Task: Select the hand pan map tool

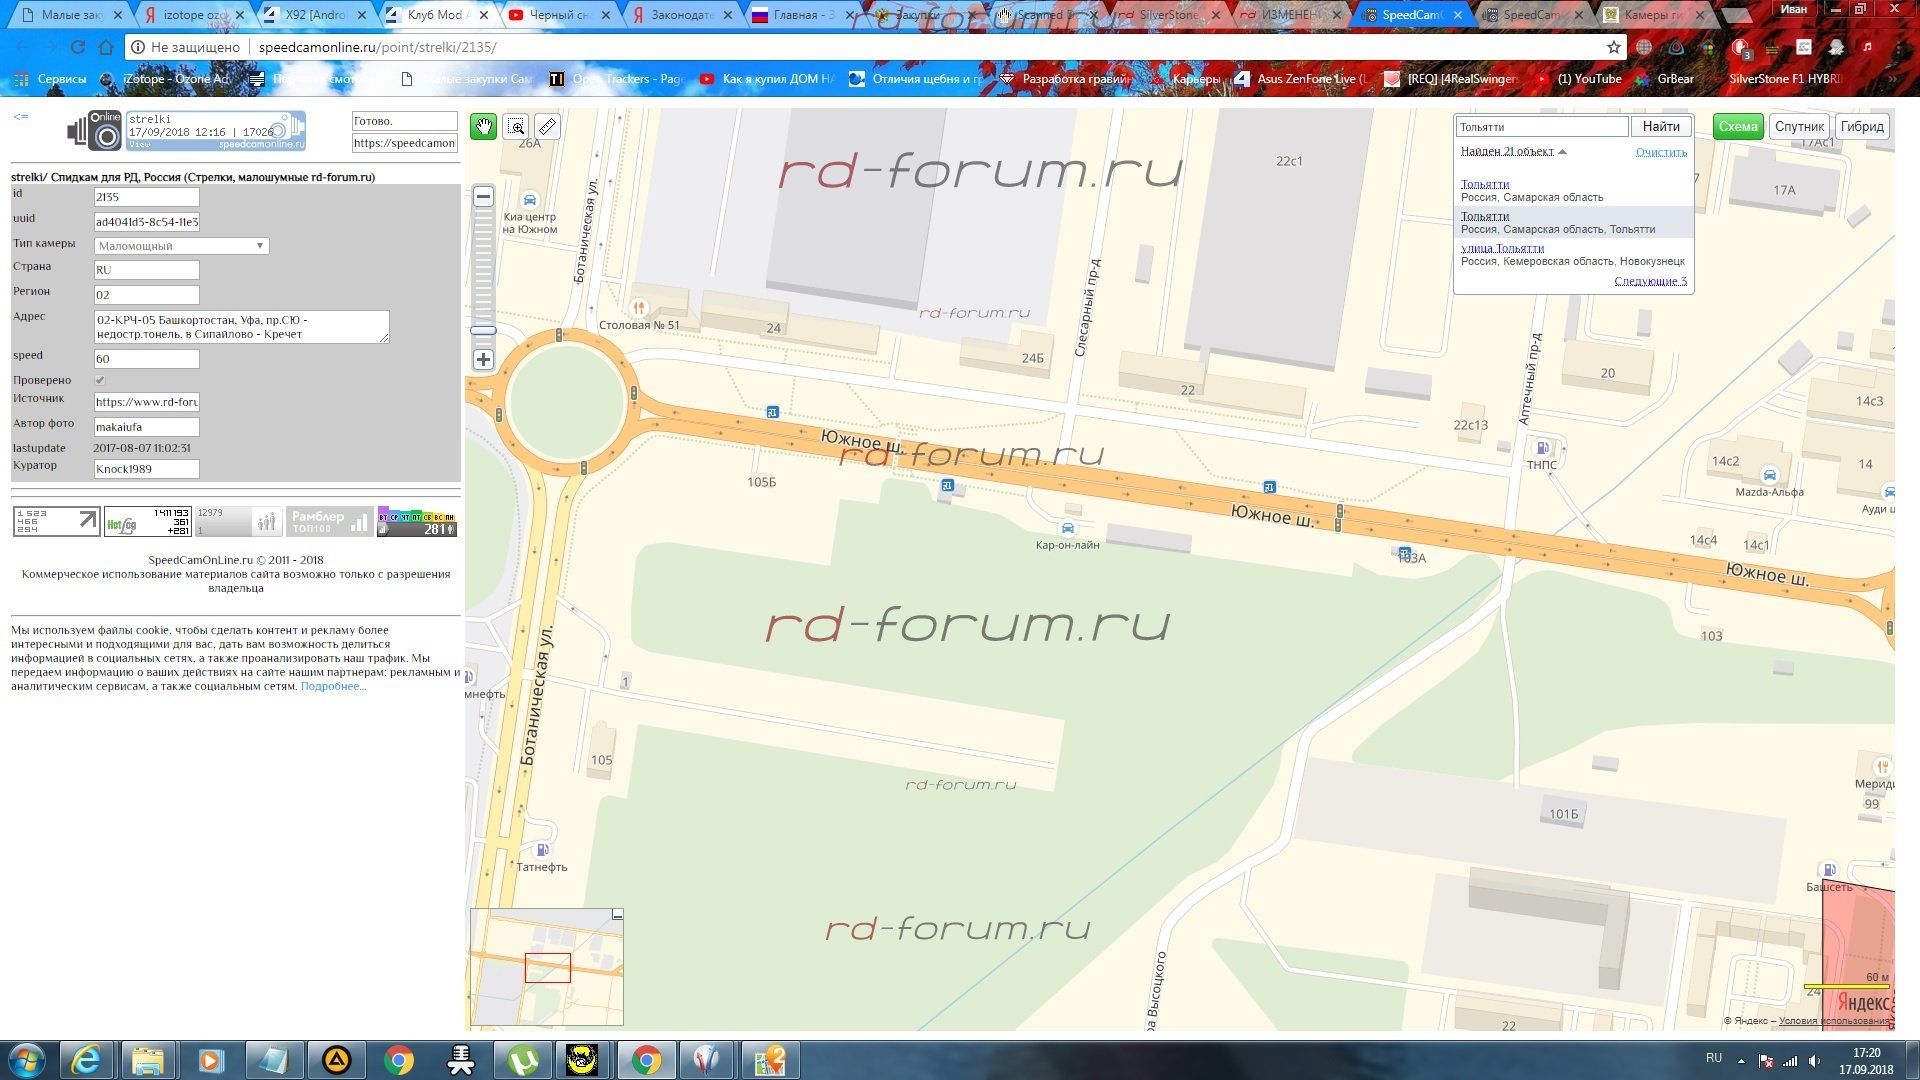Action: [x=484, y=127]
